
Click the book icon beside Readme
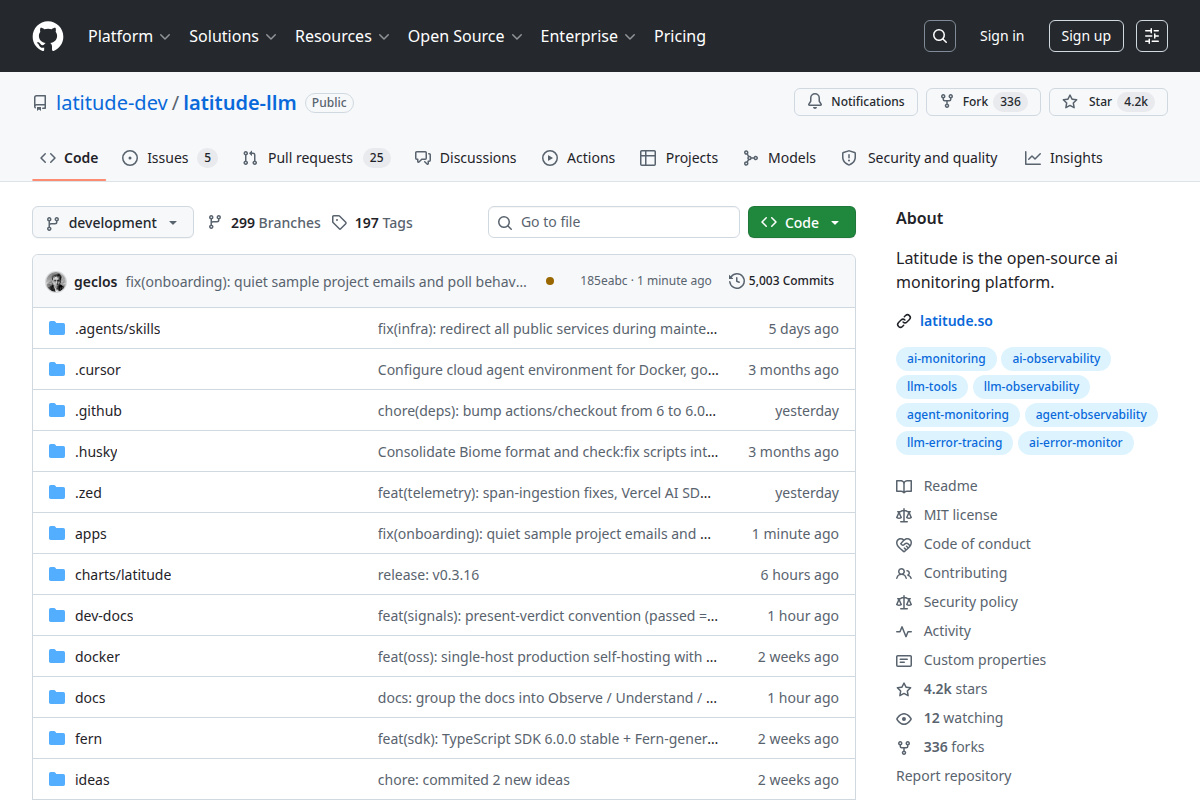904,486
